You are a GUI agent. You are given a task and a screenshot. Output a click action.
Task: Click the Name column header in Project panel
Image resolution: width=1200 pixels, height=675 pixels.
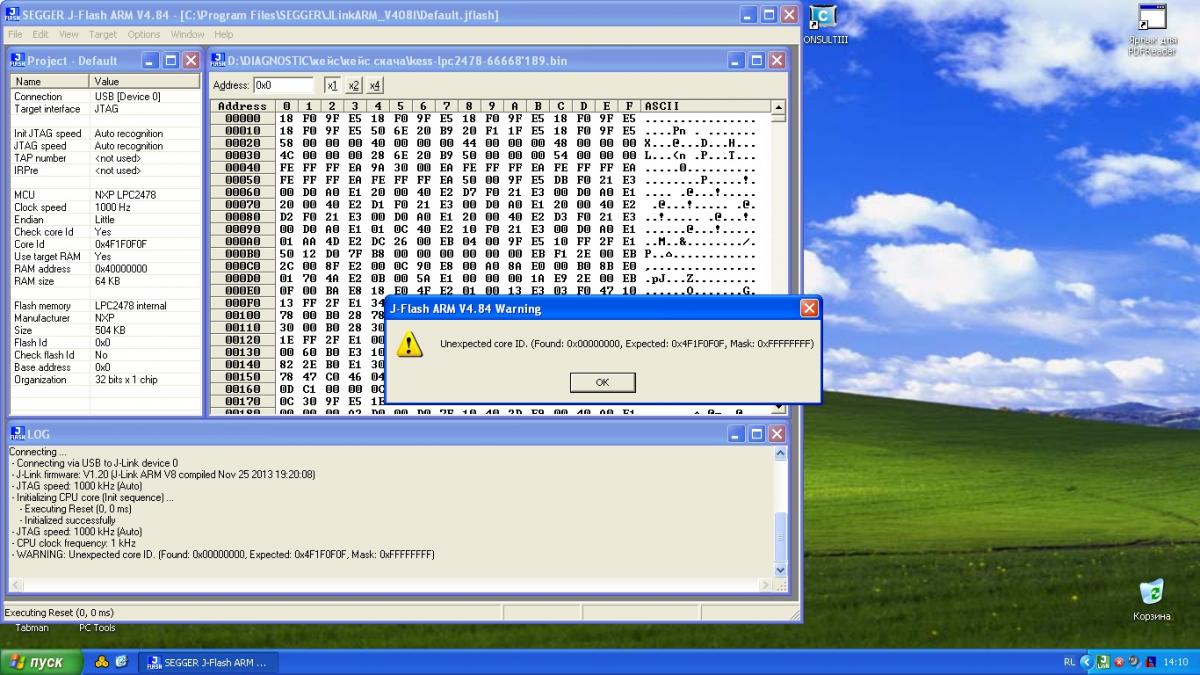coord(49,81)
